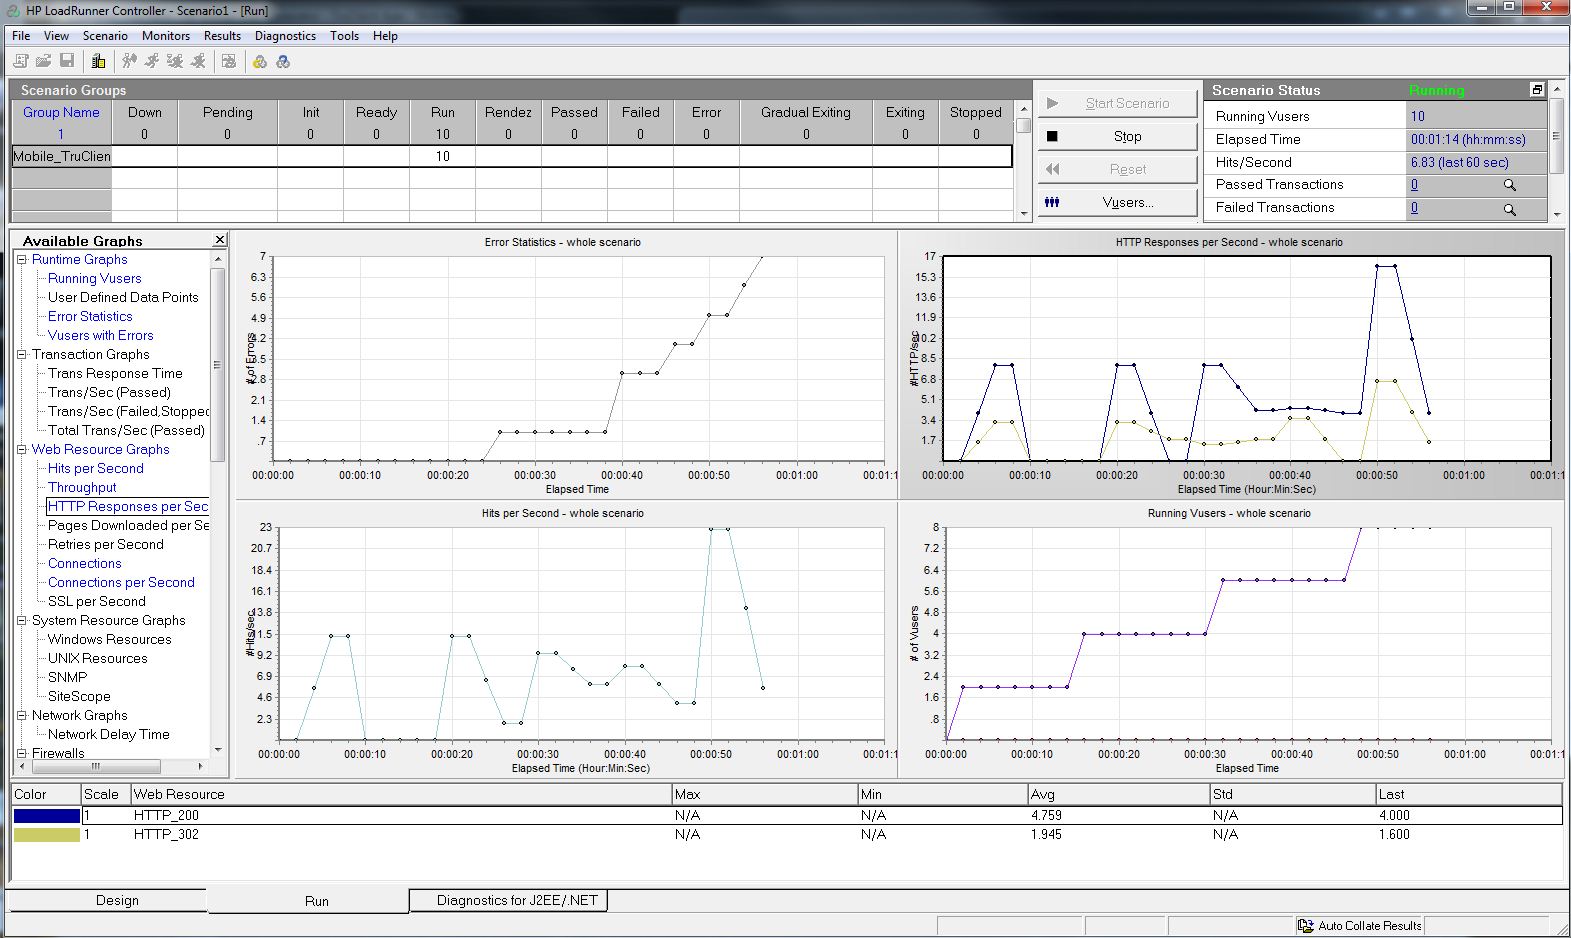Screen dimensions: 1571x938
Task: Click the Gradual Stop Vusers hourglass-figure icon
Action: 175,61
